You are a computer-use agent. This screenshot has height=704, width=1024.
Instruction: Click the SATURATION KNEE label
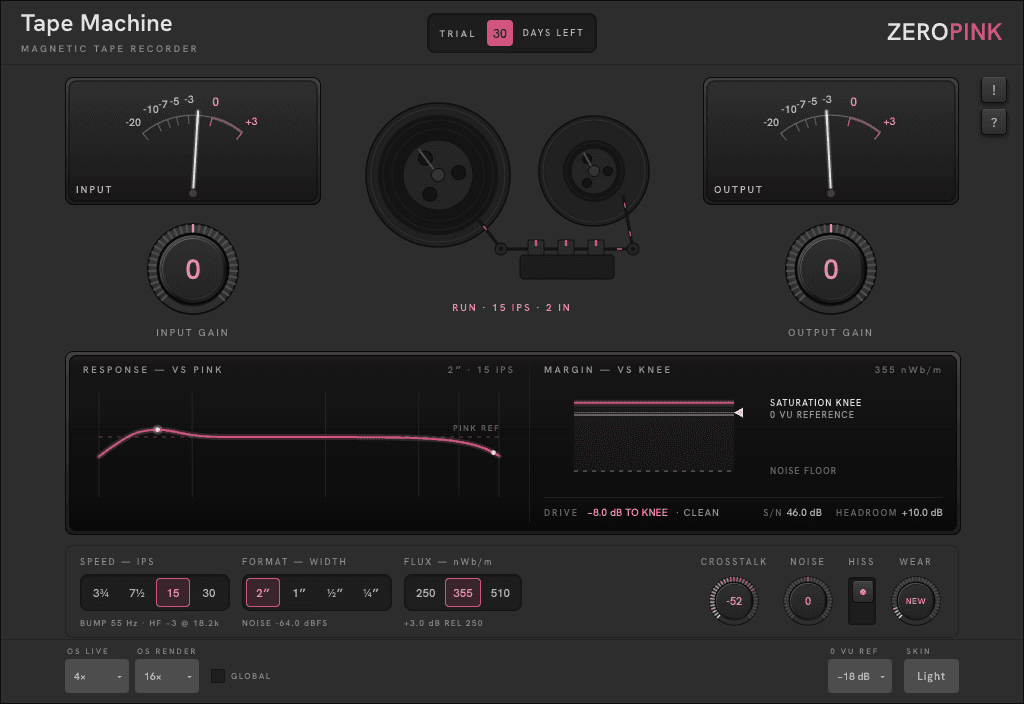(815, 402)
